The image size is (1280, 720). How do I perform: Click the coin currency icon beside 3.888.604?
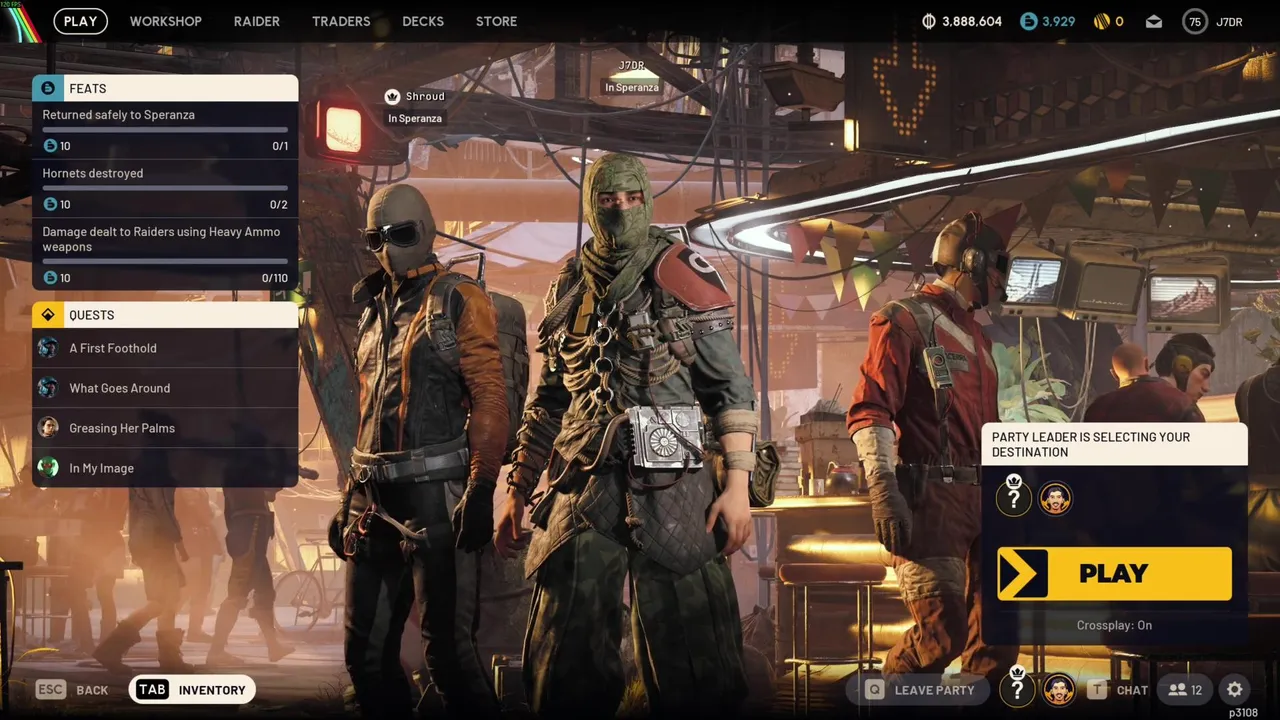coord(928,21)
